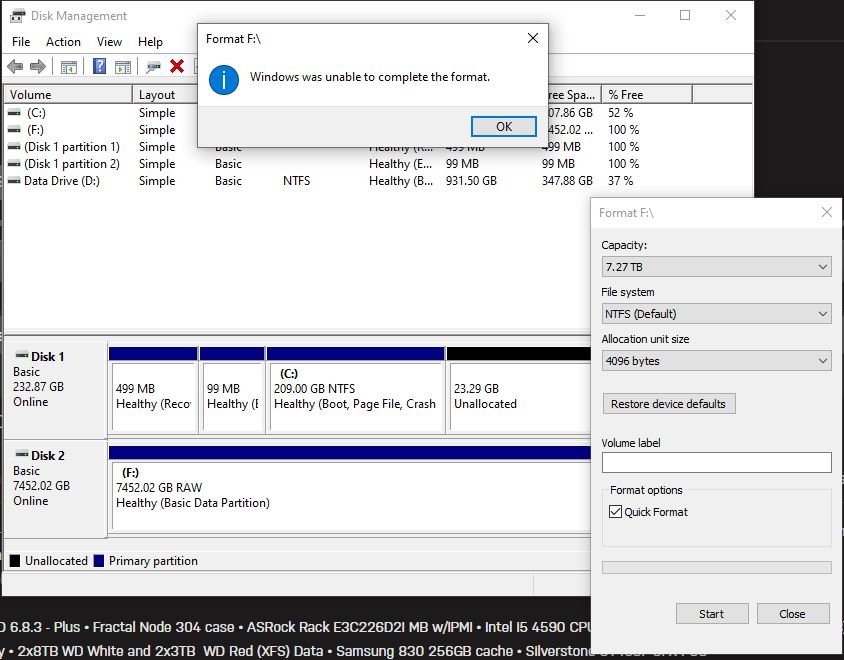Open the Capacity dropdown showing 7.27 TB
The height and width of the screenshot is (660, 844).
click(x=716, y=267)
